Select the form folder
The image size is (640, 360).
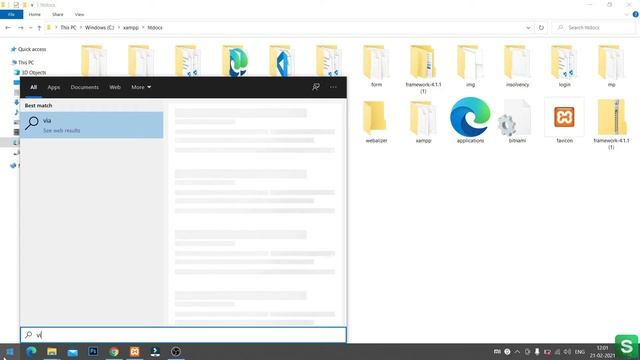[x=376, y=66]
